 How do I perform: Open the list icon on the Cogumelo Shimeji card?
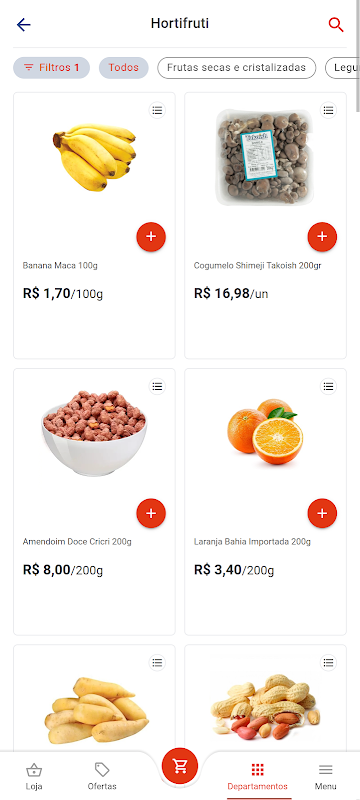pyautogui.click(x=328, y=110)
